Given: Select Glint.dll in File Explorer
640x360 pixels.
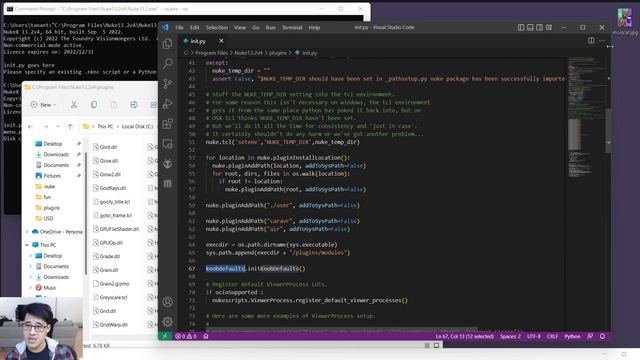Looking at the screenshot, I should [x=105, y=147].
